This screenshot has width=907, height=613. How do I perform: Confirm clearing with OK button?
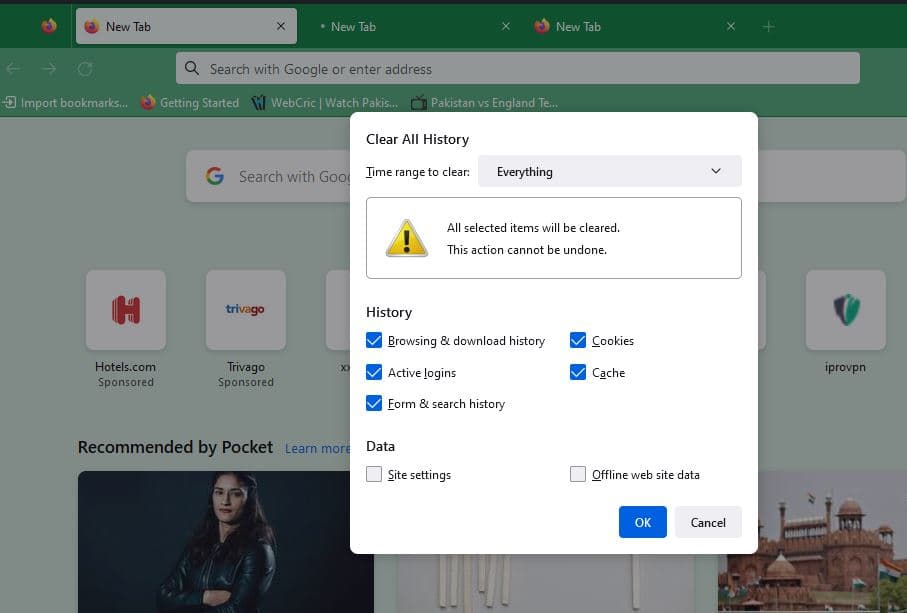(643, 522)
